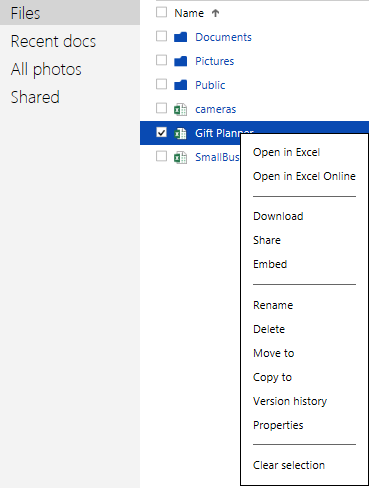Open Version history from context menu
This screenshot has width=369, height=488.
(x=290, y=401)
